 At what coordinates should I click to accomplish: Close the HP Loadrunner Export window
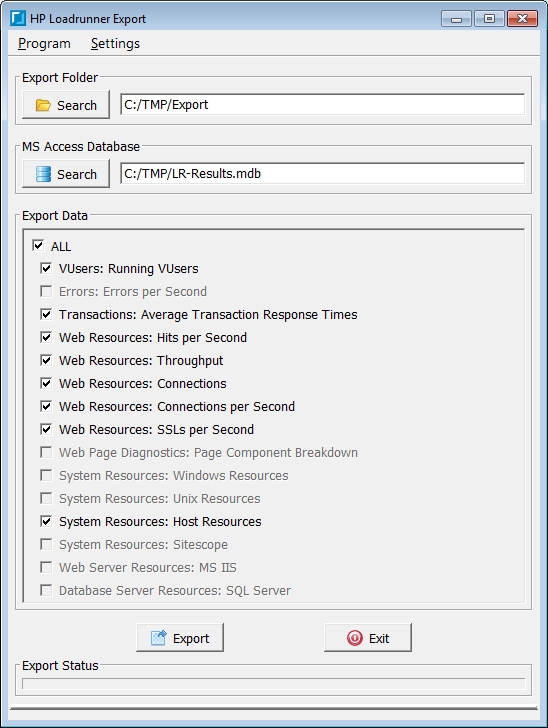point(522,19)
